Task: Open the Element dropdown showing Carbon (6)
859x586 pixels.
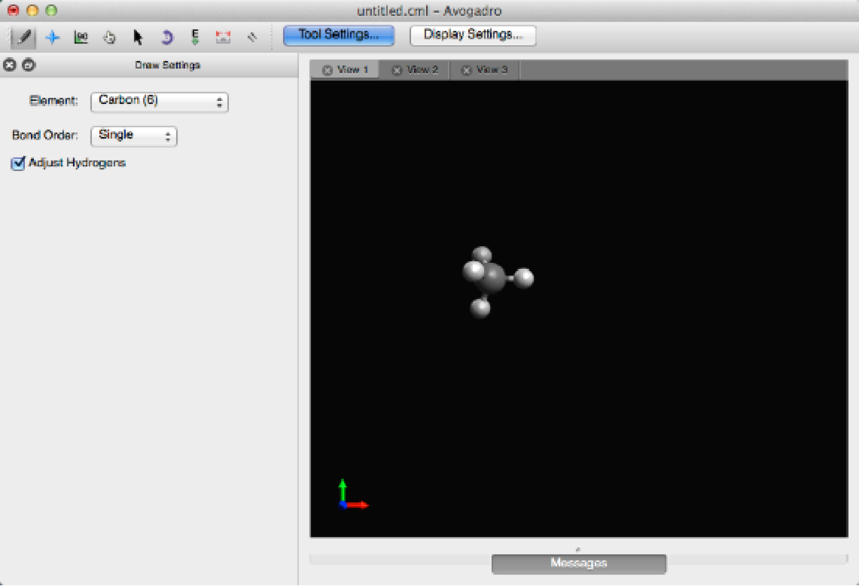Action: 159,101
